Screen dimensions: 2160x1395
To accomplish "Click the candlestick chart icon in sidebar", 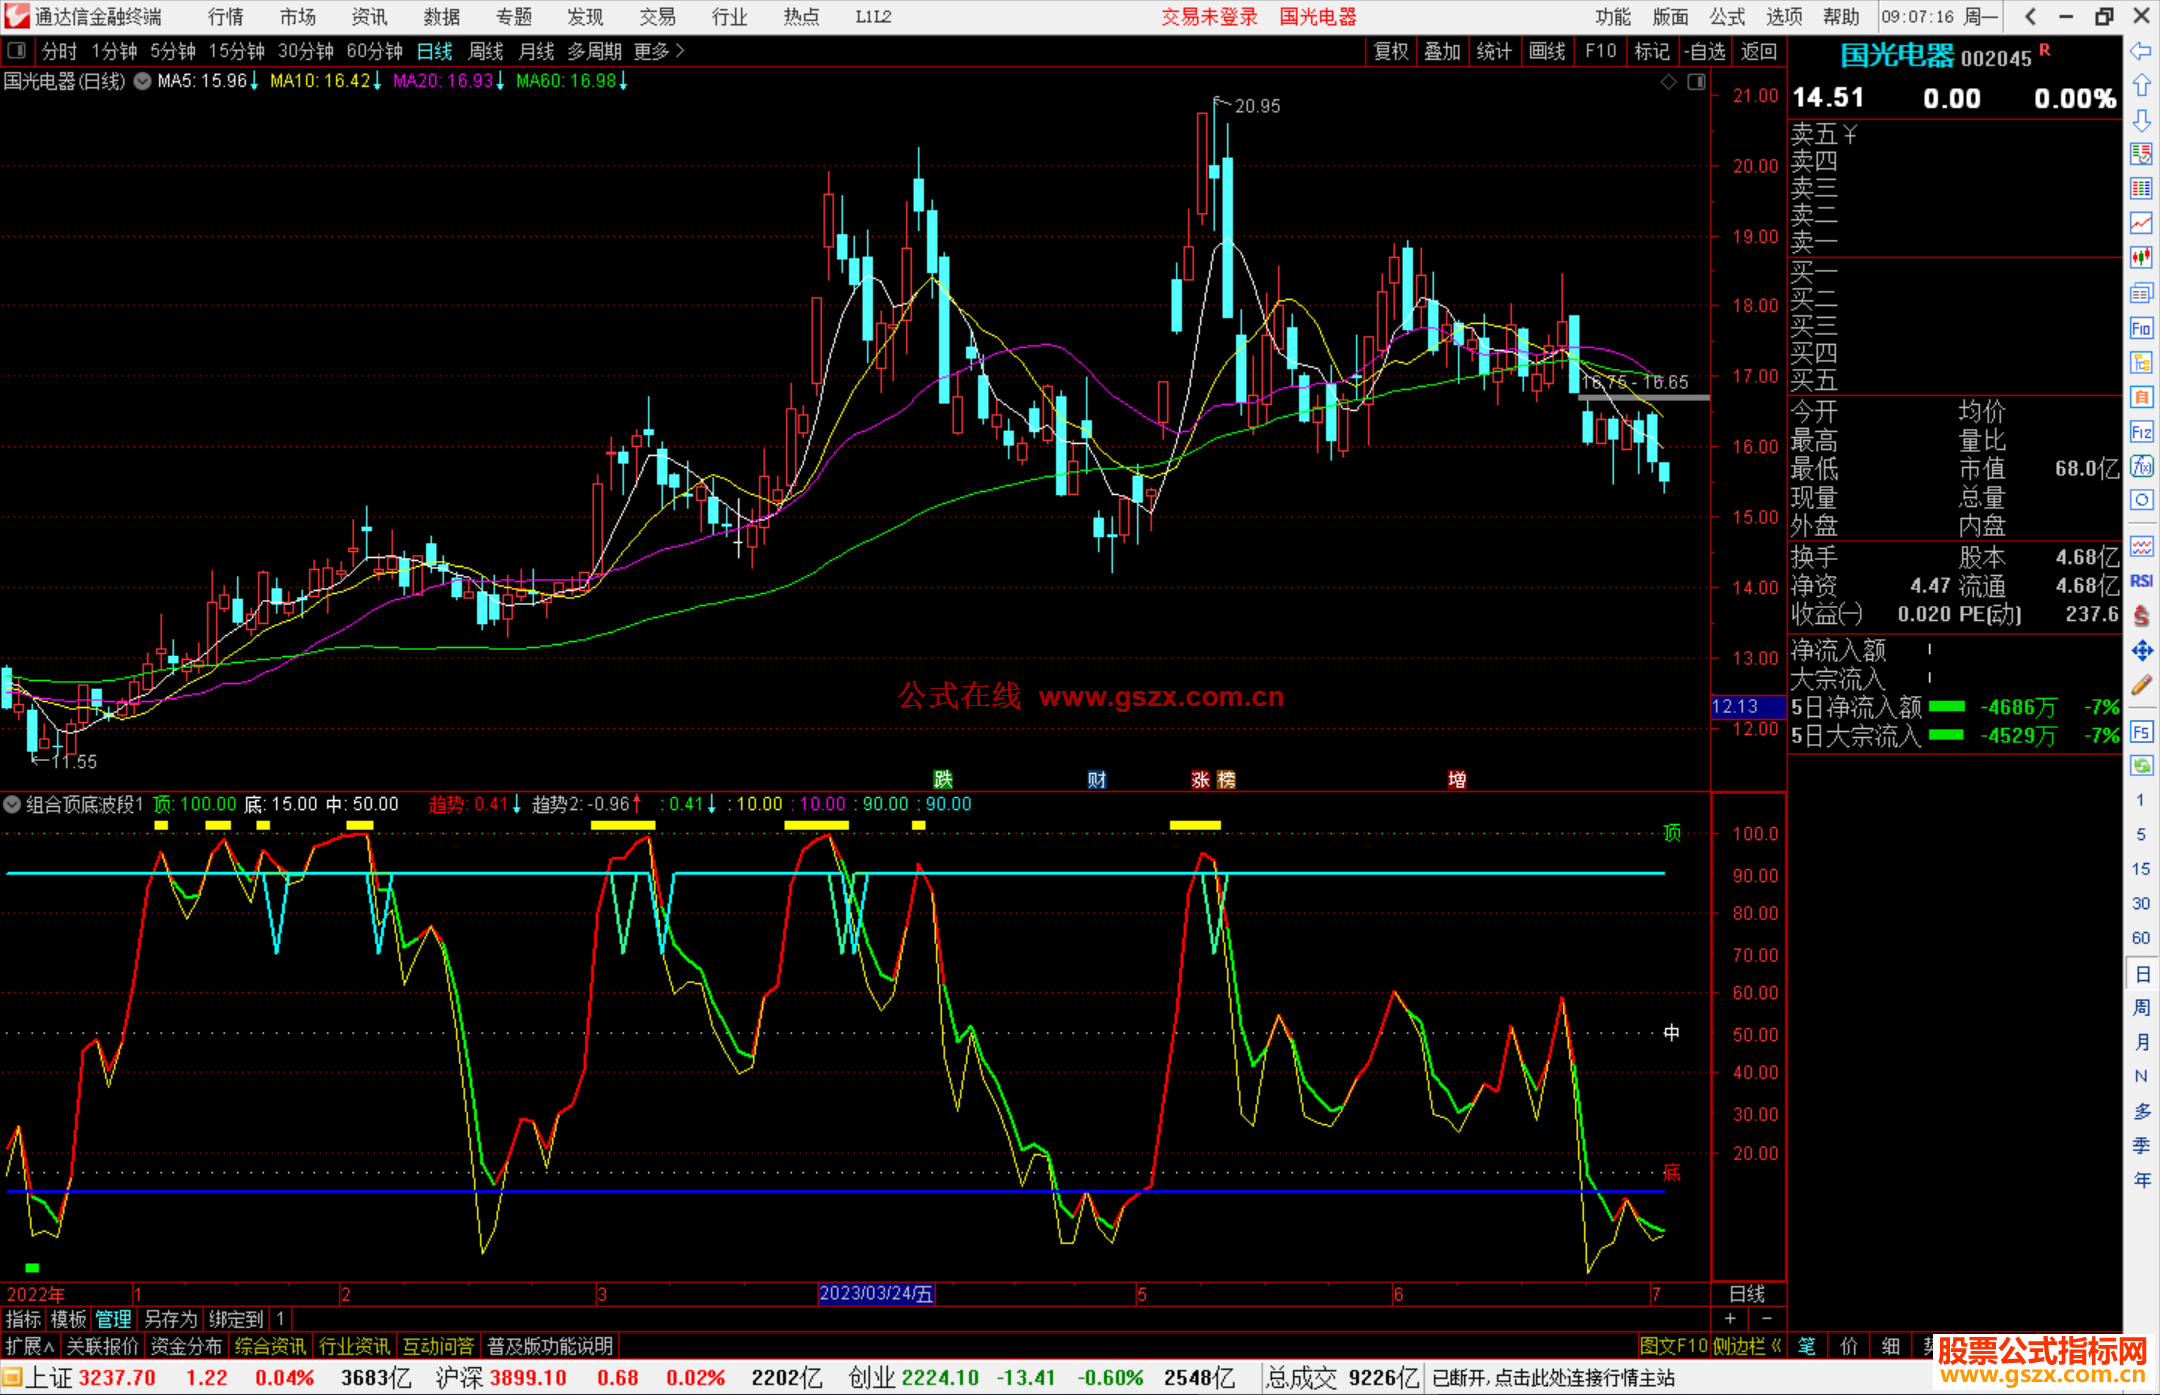I will 2141,257.
